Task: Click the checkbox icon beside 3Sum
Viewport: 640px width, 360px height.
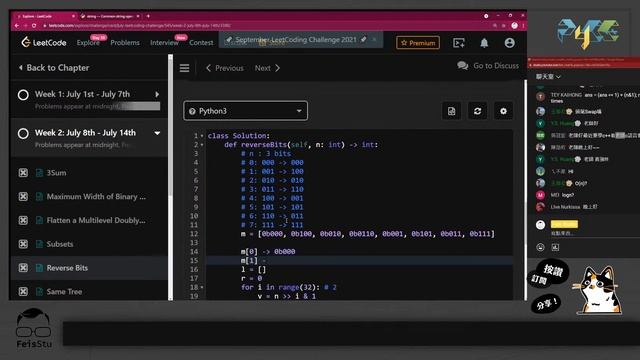Action: click(x=23, y=173)
